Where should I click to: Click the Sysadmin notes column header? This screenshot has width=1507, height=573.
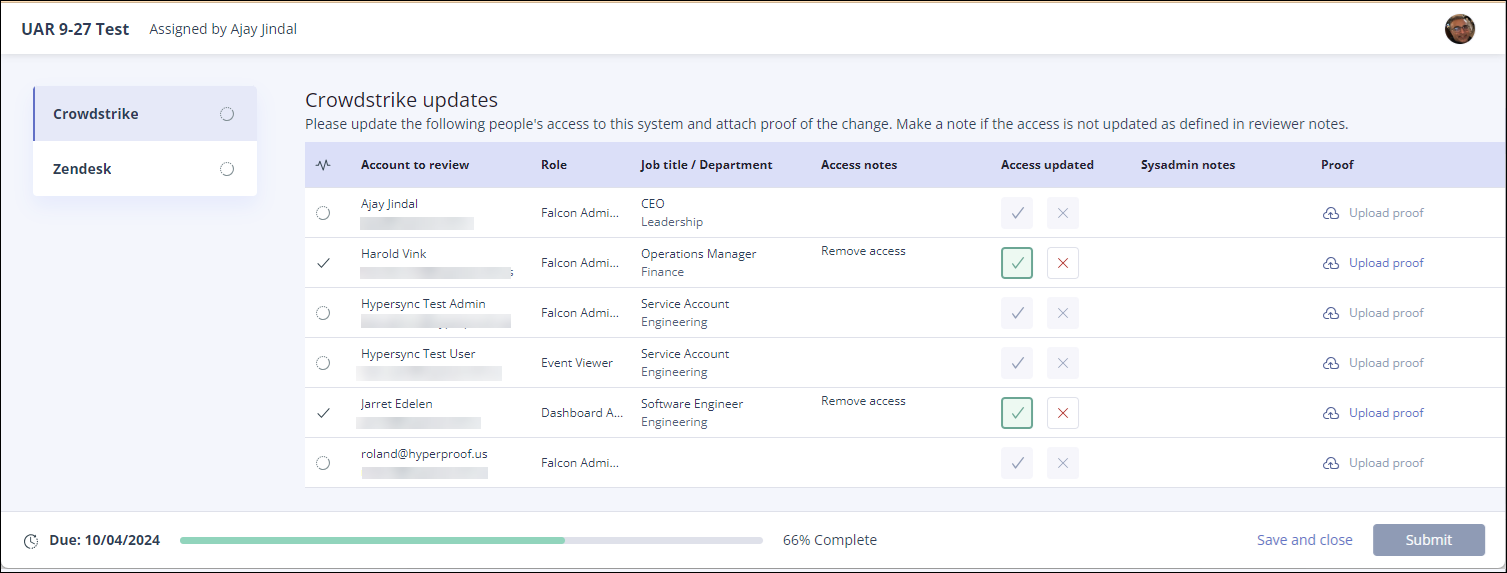[1188, 165]
